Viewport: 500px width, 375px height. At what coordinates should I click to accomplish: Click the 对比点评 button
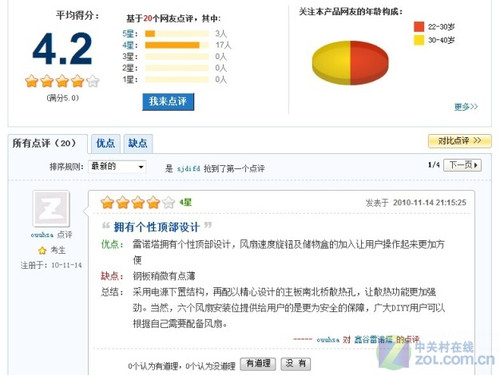point(459,141)
